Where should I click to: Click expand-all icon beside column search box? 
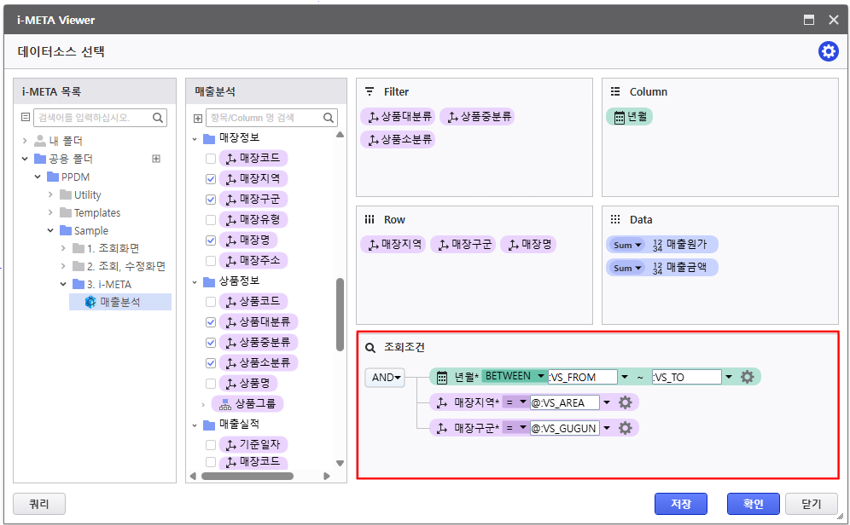[x=198, y=118]
